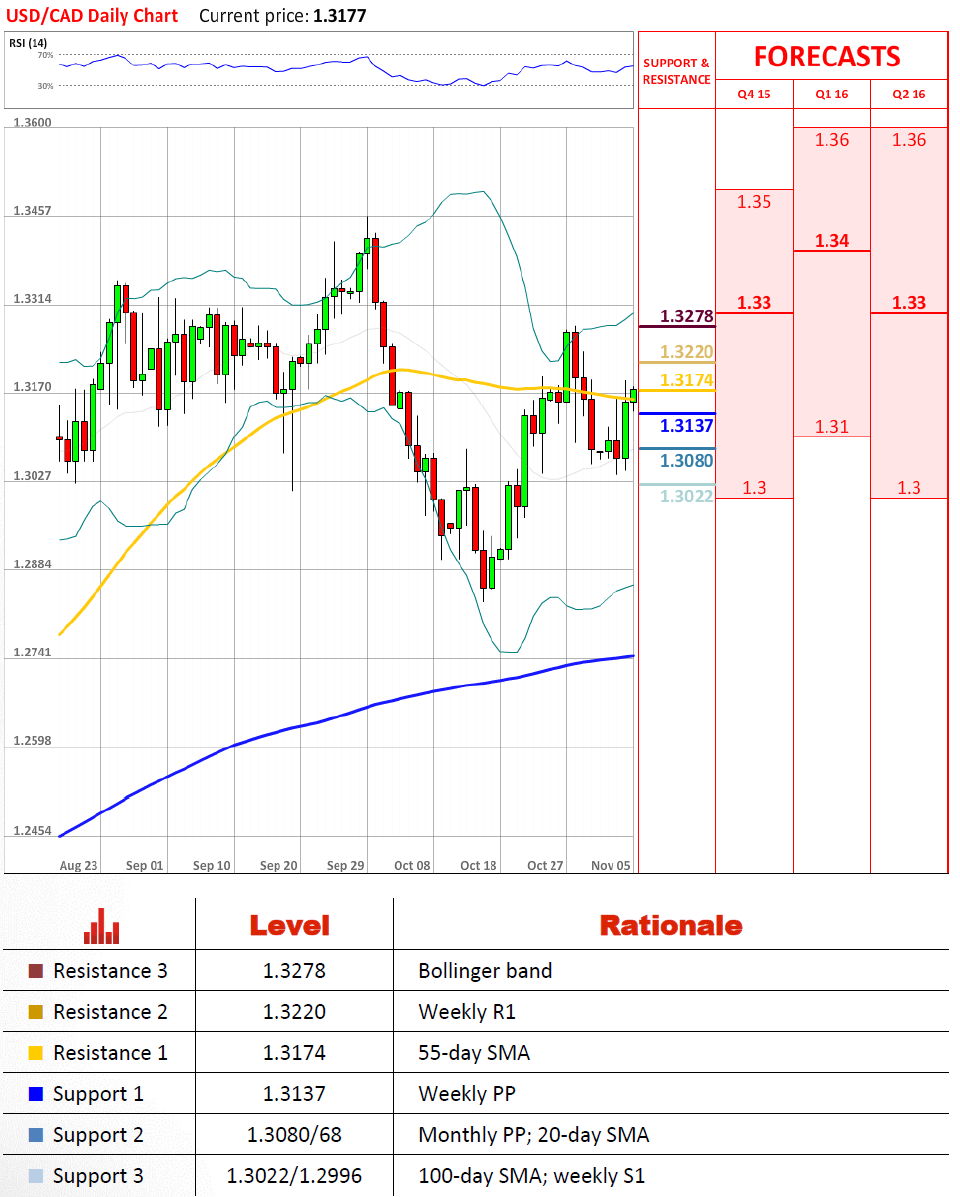Click the Resistance 1 yellow swatch

click(35, 1053)
